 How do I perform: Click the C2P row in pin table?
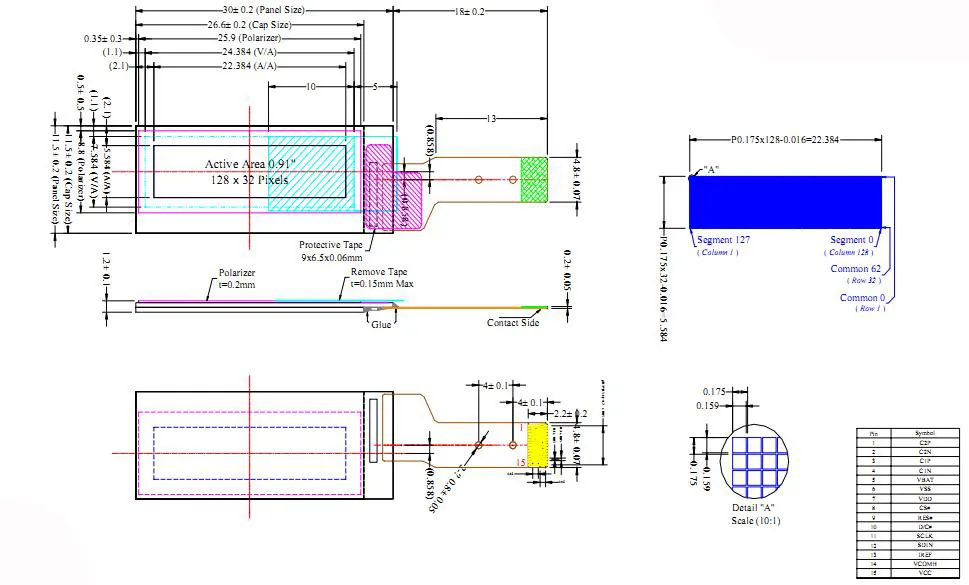[x=908, y=443]
